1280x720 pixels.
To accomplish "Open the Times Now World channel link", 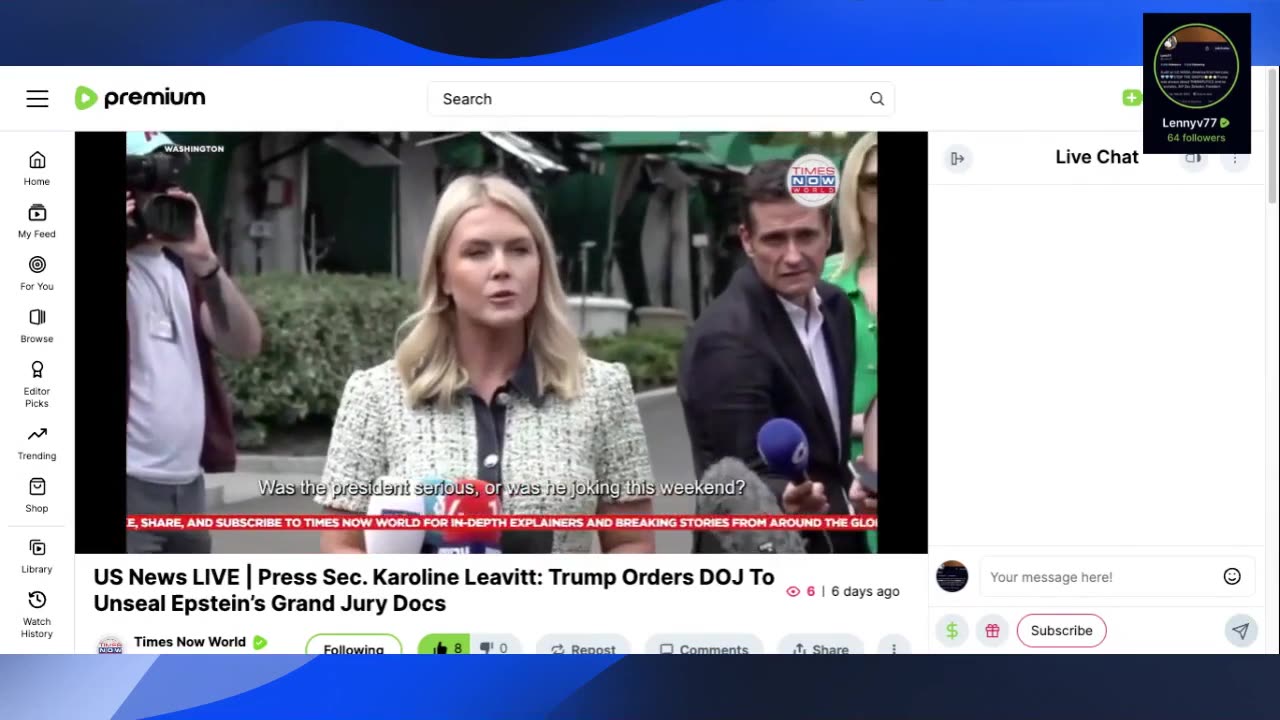I will coord(190,642).
